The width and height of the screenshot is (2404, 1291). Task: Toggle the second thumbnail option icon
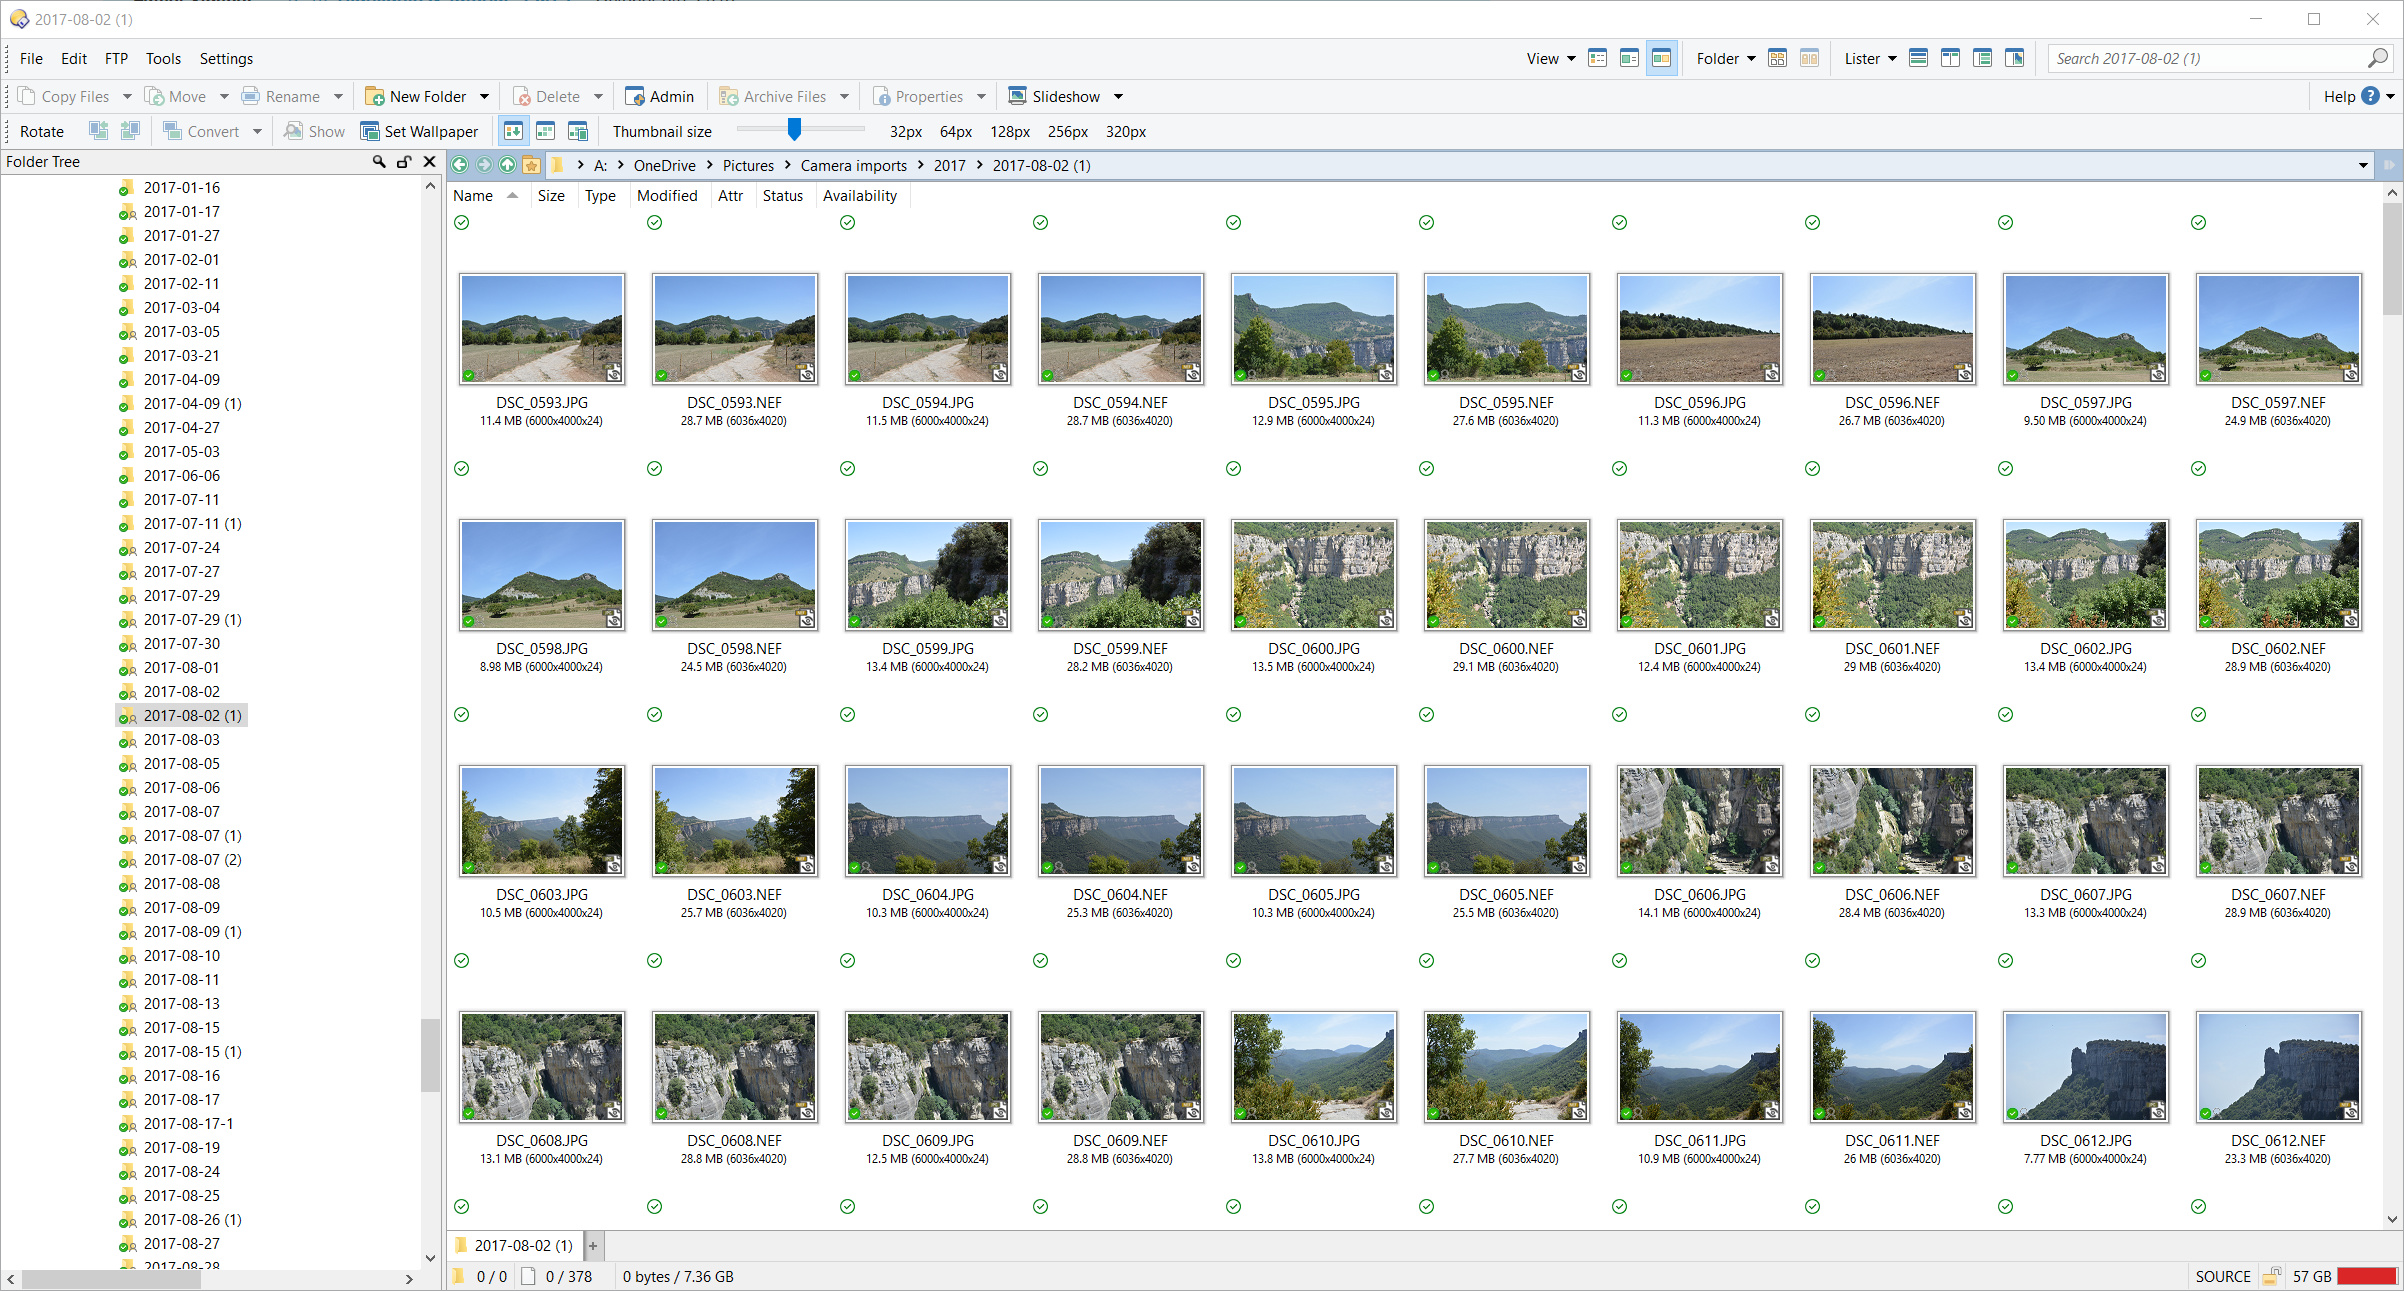[x=546, y=131]
